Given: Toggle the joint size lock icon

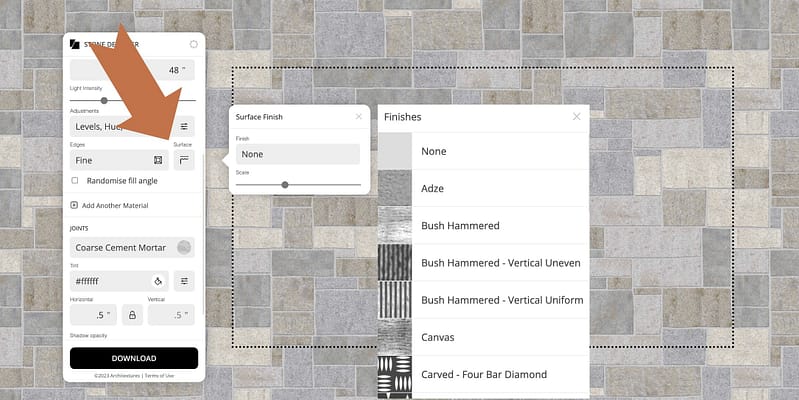Looking at the screenshot, I should click(132, 314).
